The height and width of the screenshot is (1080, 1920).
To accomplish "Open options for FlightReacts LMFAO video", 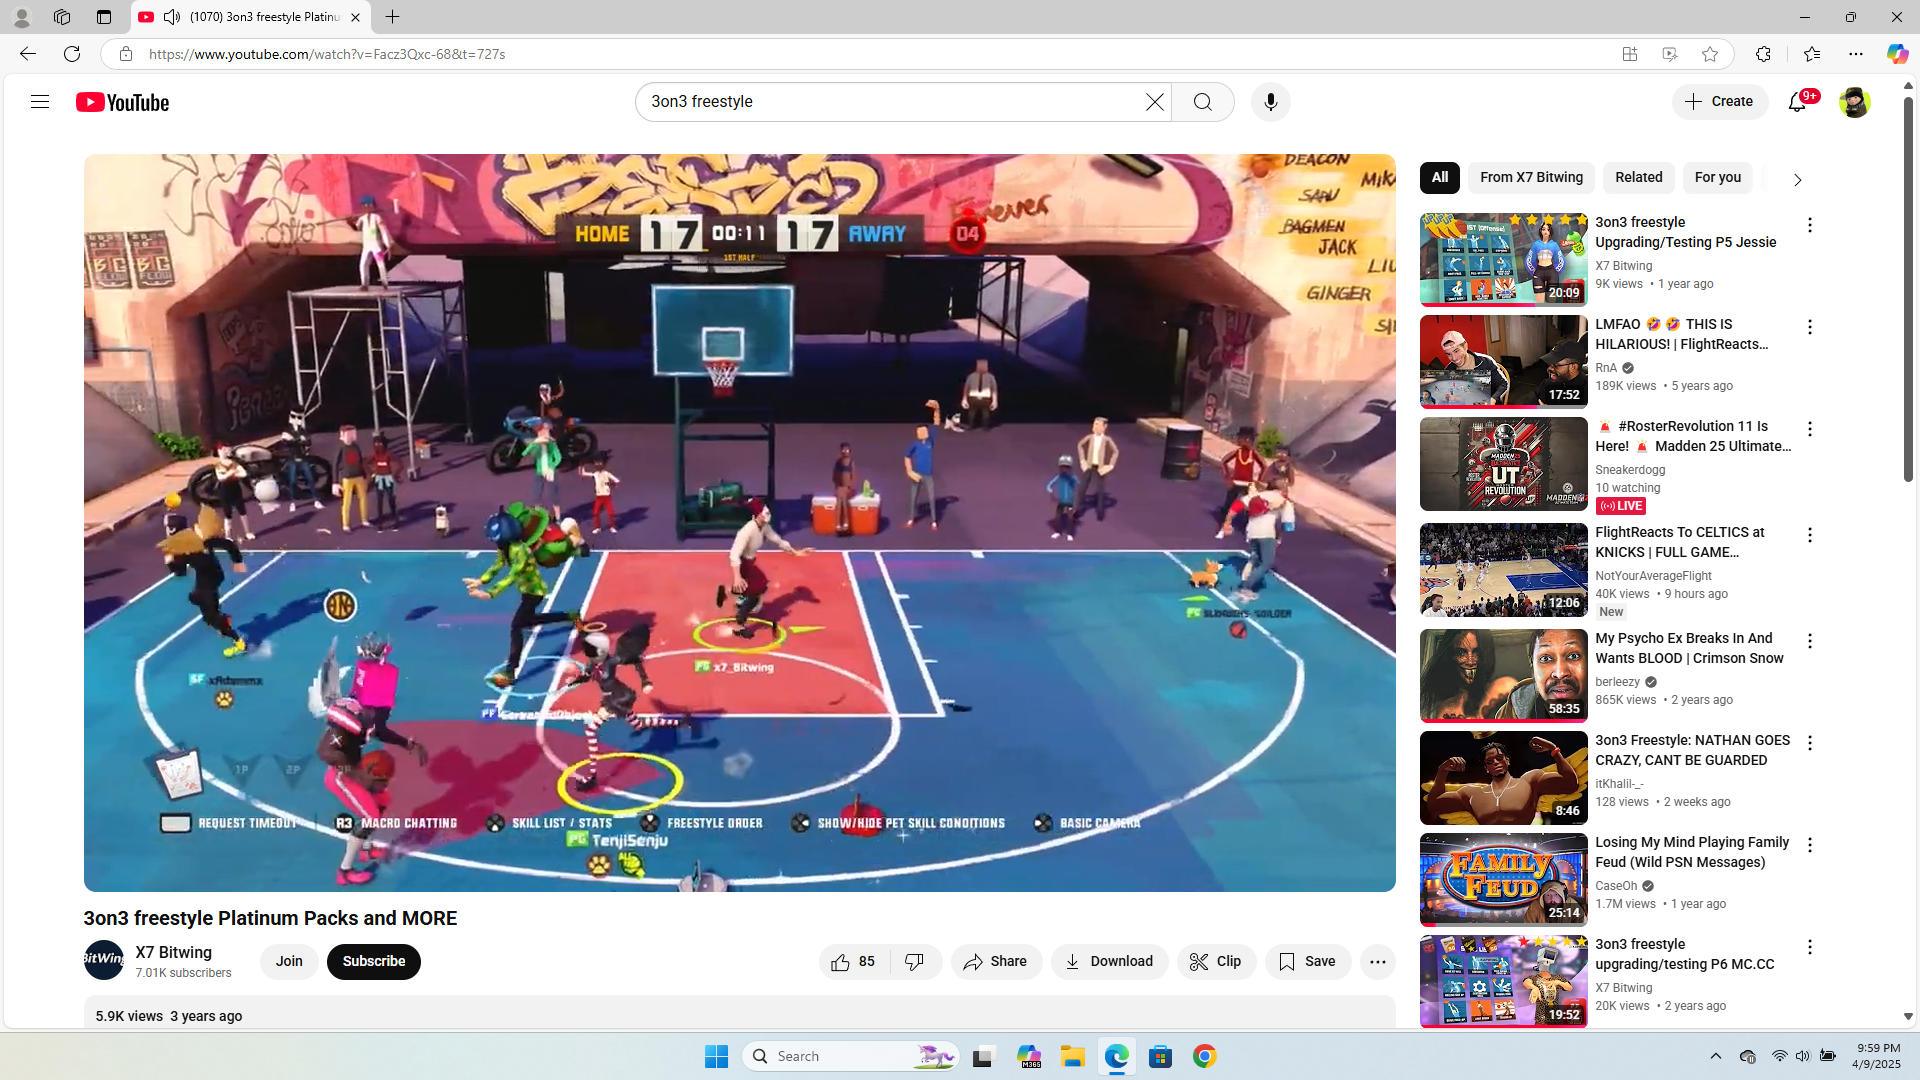I will [1809, 327].
